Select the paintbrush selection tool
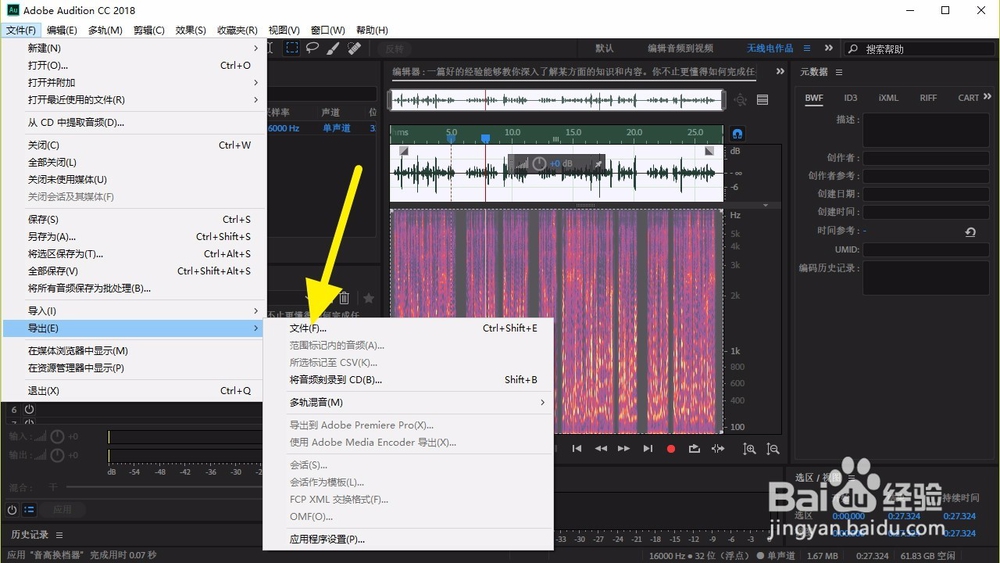The image size is (1000, 563). click(333, 48)
